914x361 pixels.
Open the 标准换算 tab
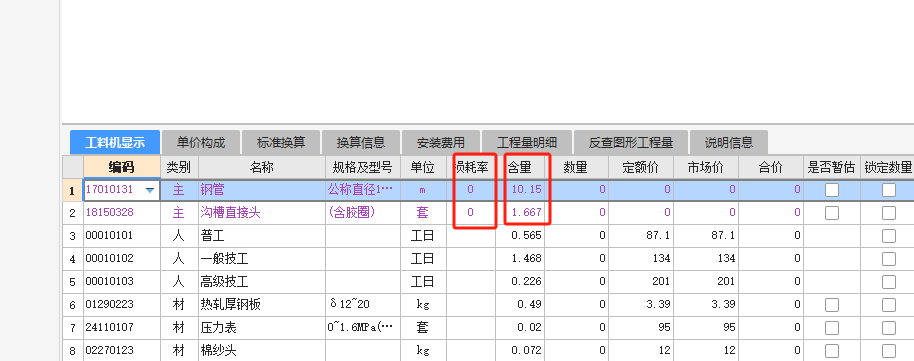[x=281, y=142]
